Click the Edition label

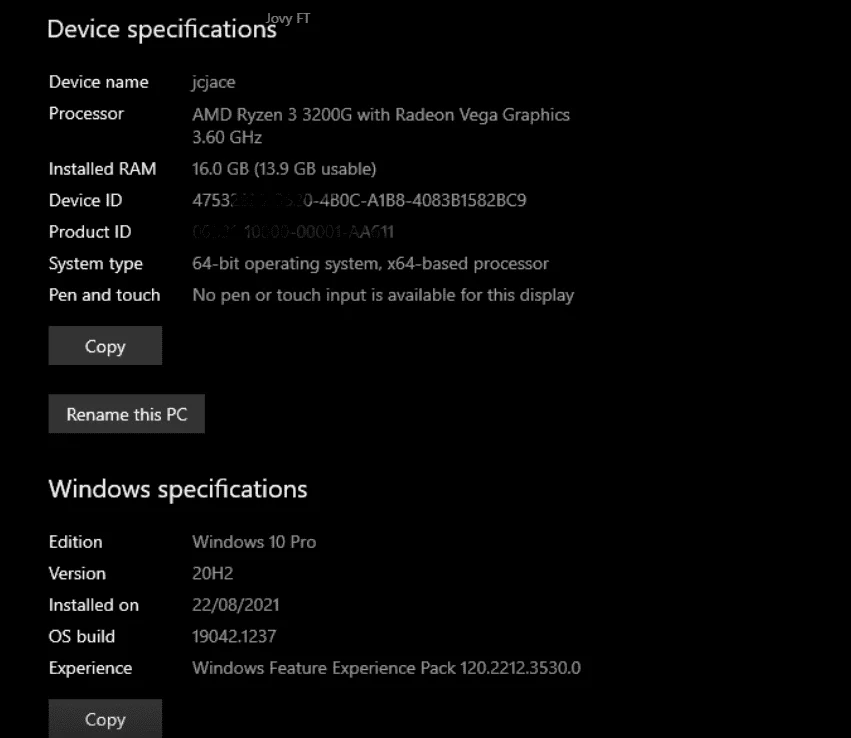75,542
